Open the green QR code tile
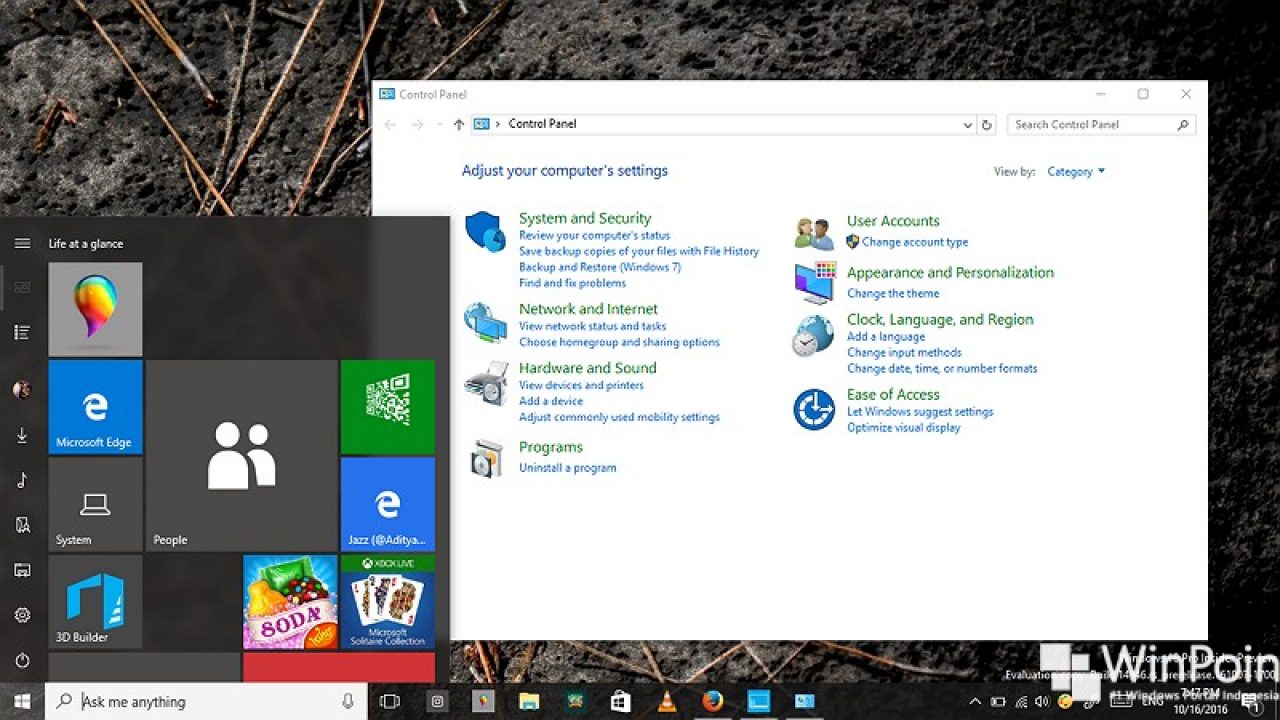This screenshot has width=1280, height=720. pos(388,407)
